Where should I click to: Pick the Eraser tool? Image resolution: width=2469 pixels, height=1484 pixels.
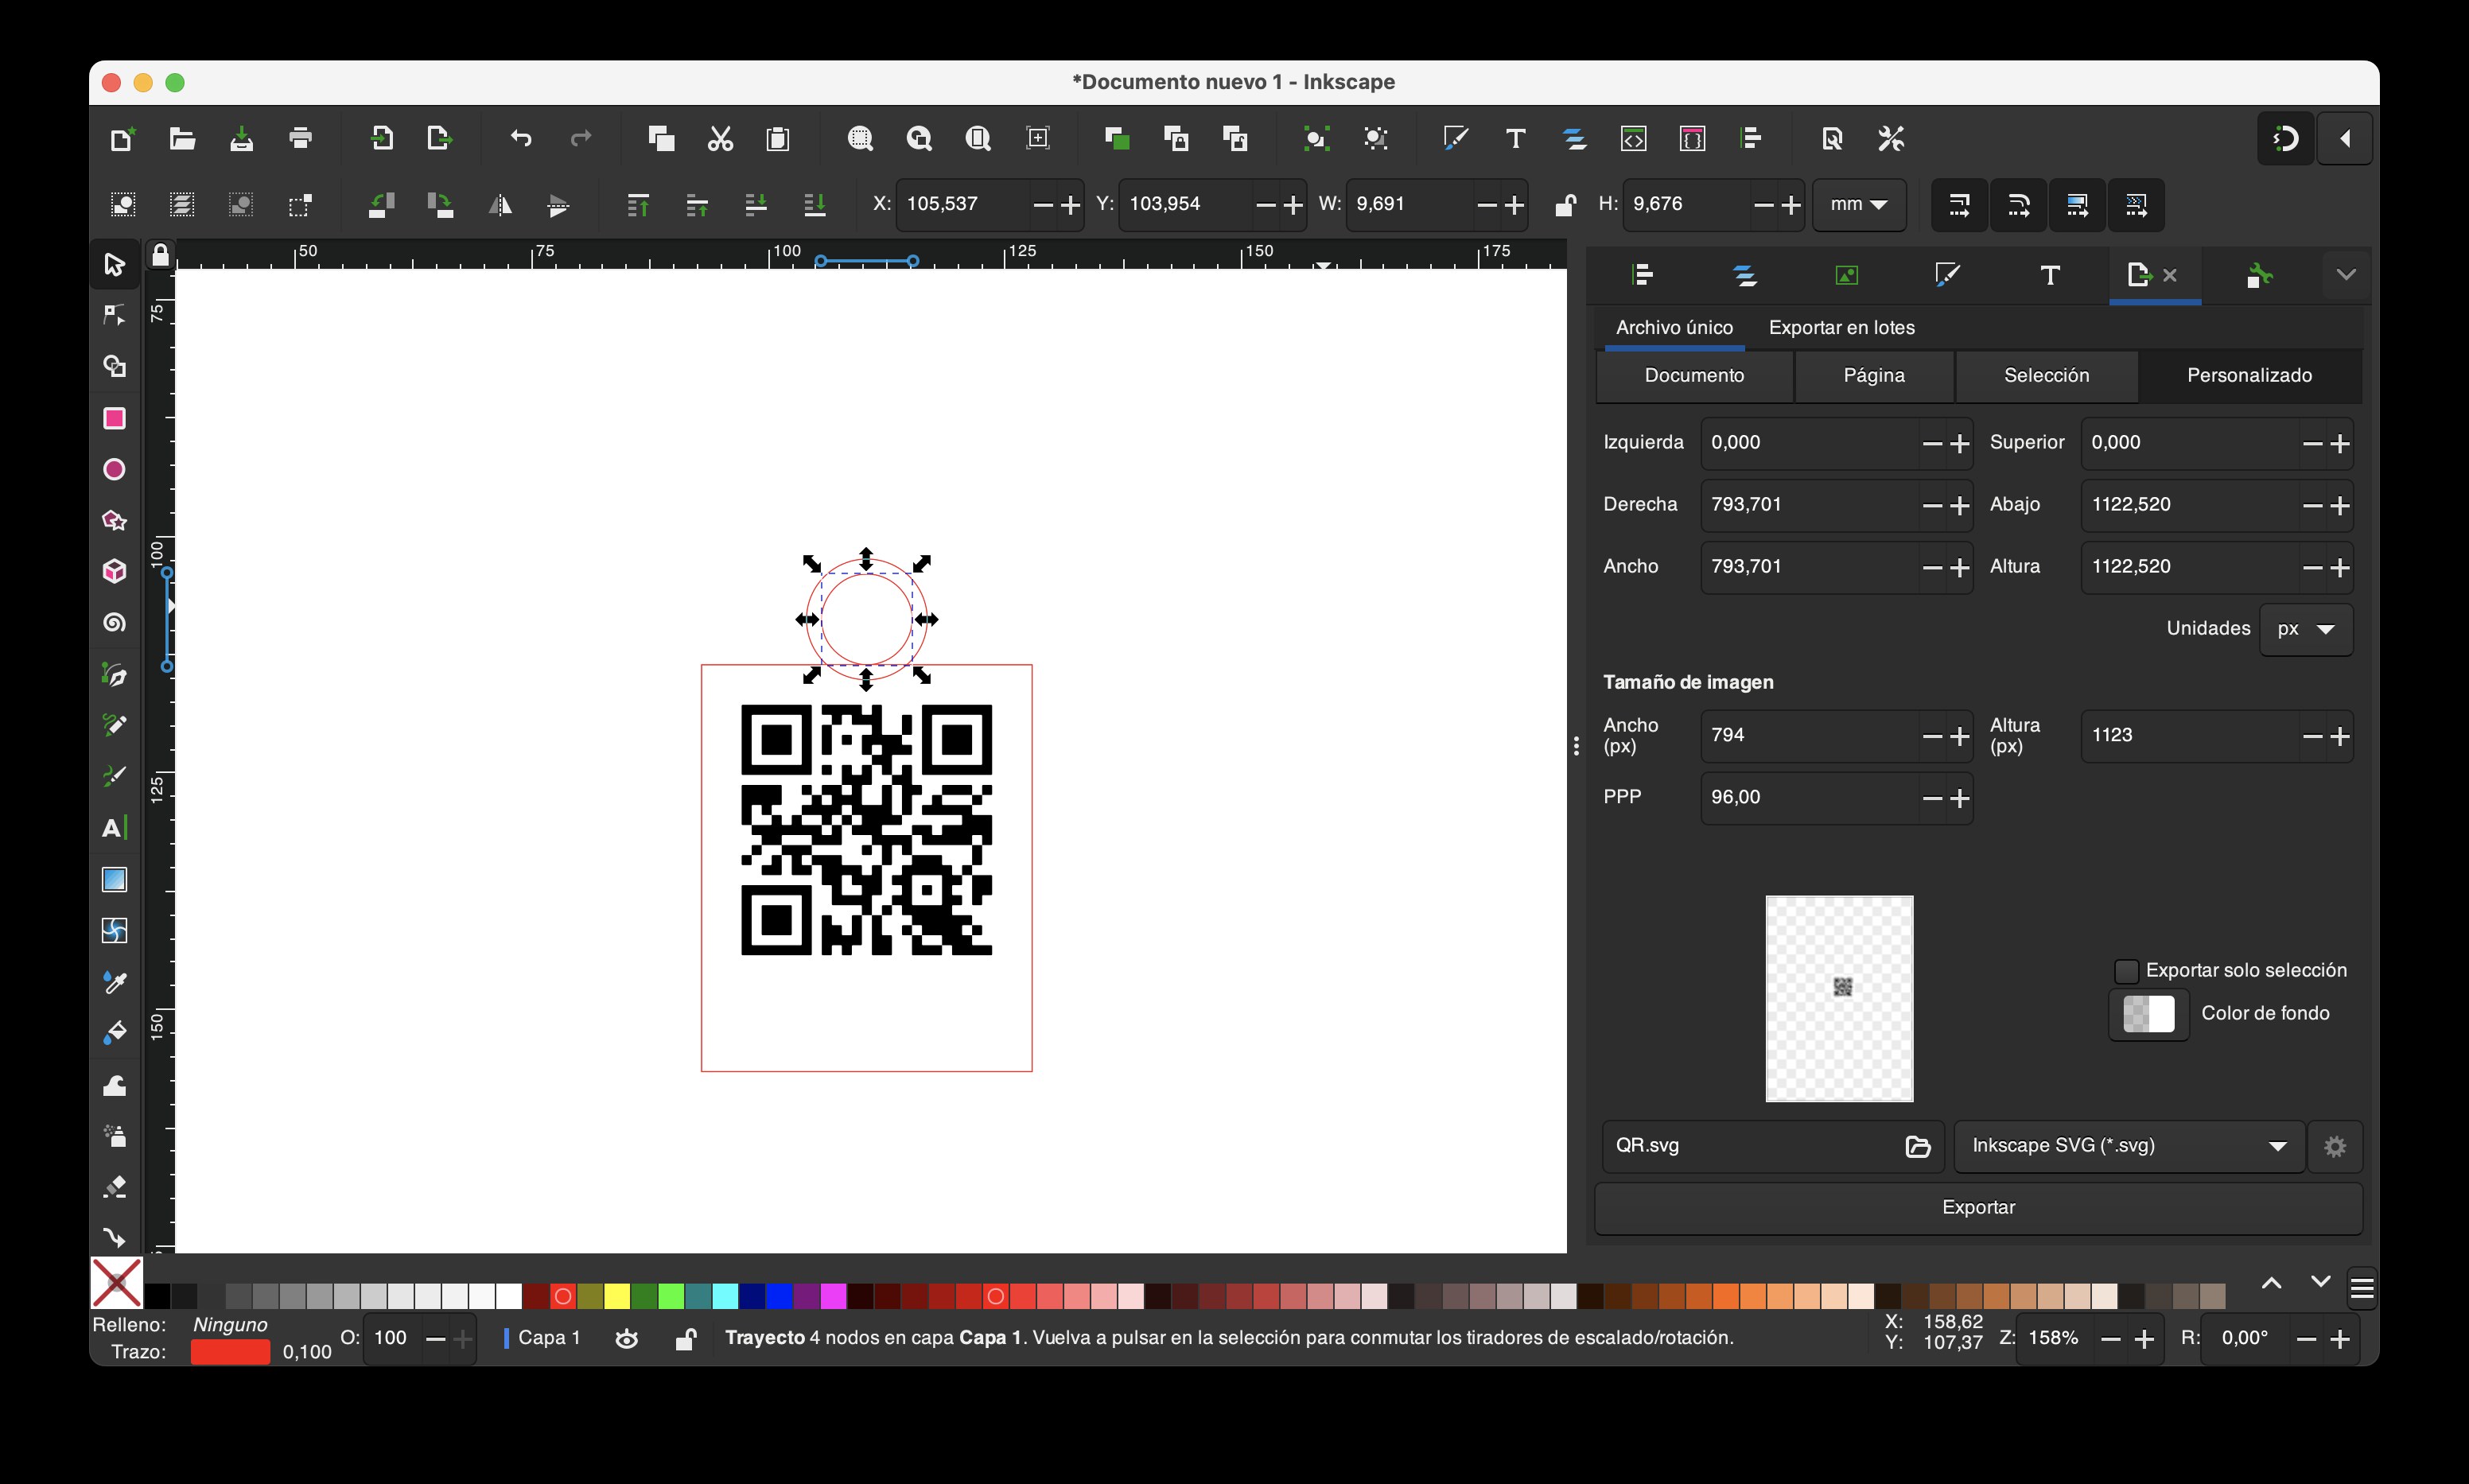pos(114,1187)
